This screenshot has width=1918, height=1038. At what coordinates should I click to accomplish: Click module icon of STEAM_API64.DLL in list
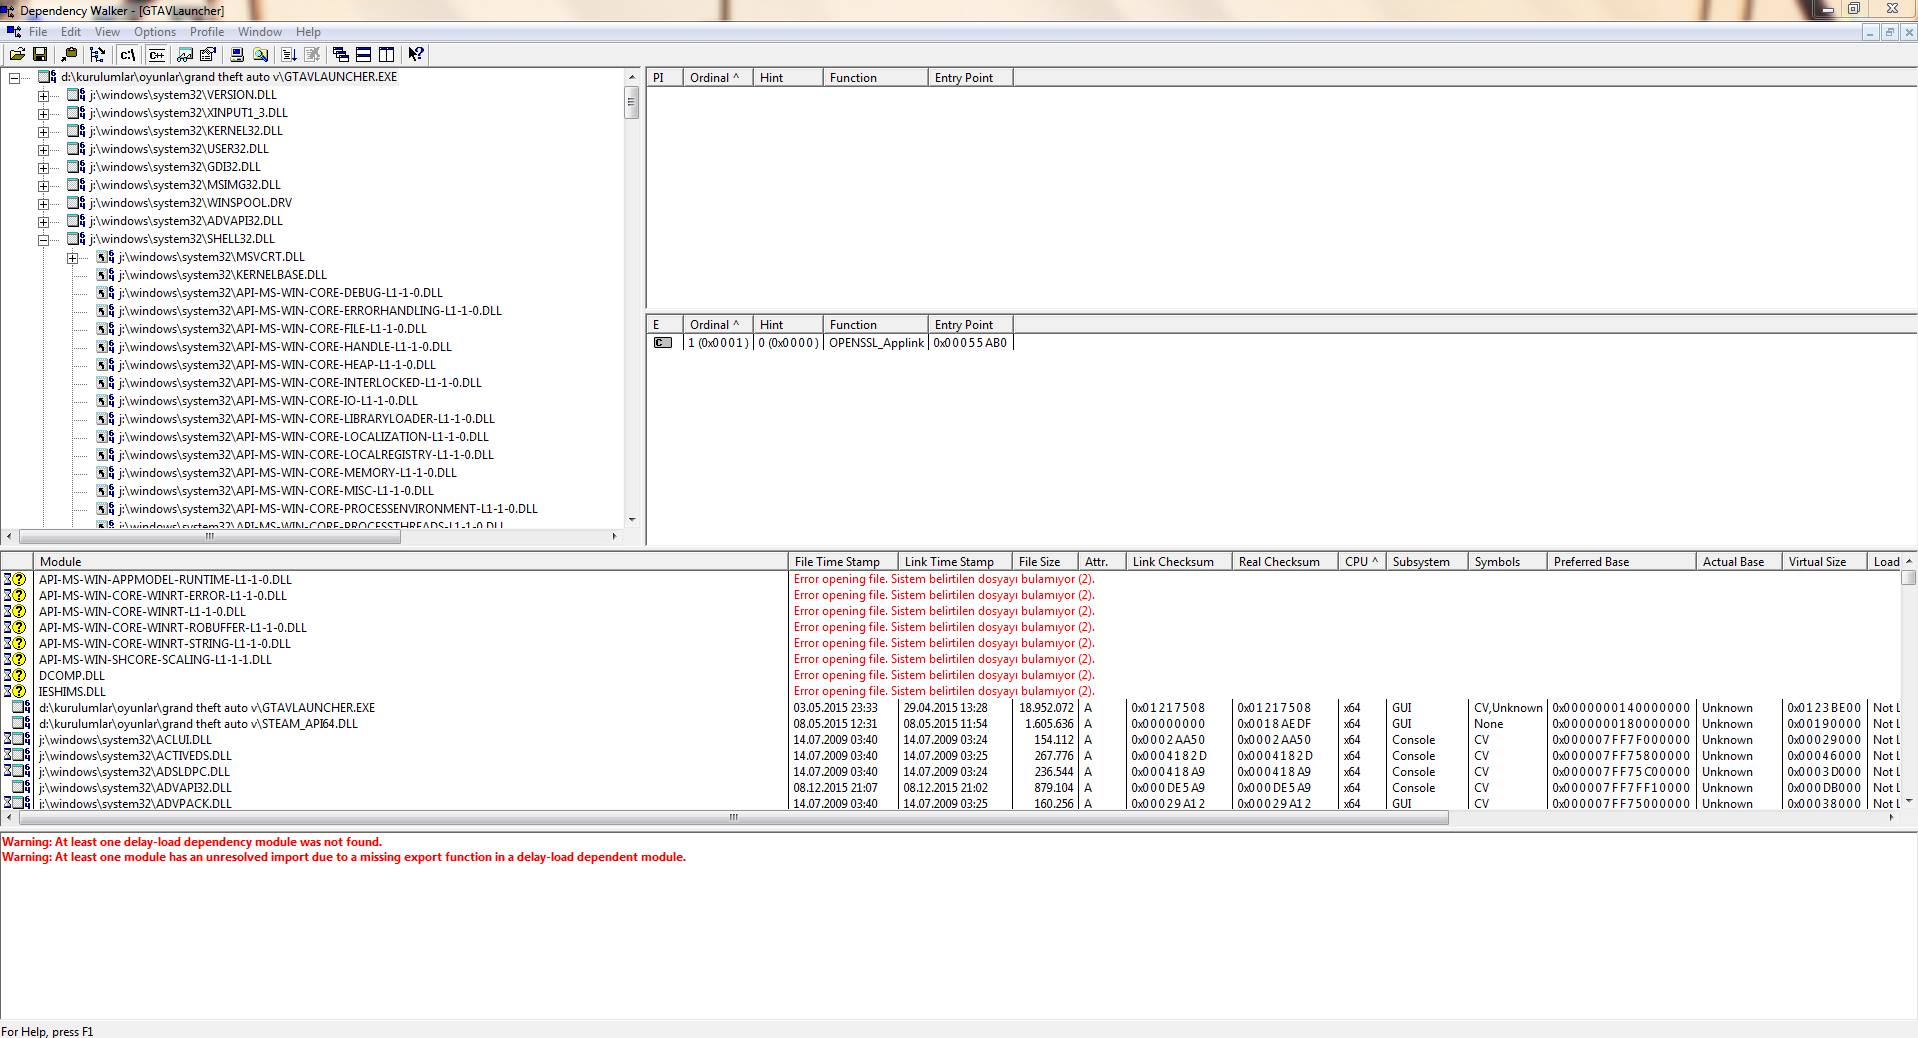[x=20, y=724]
